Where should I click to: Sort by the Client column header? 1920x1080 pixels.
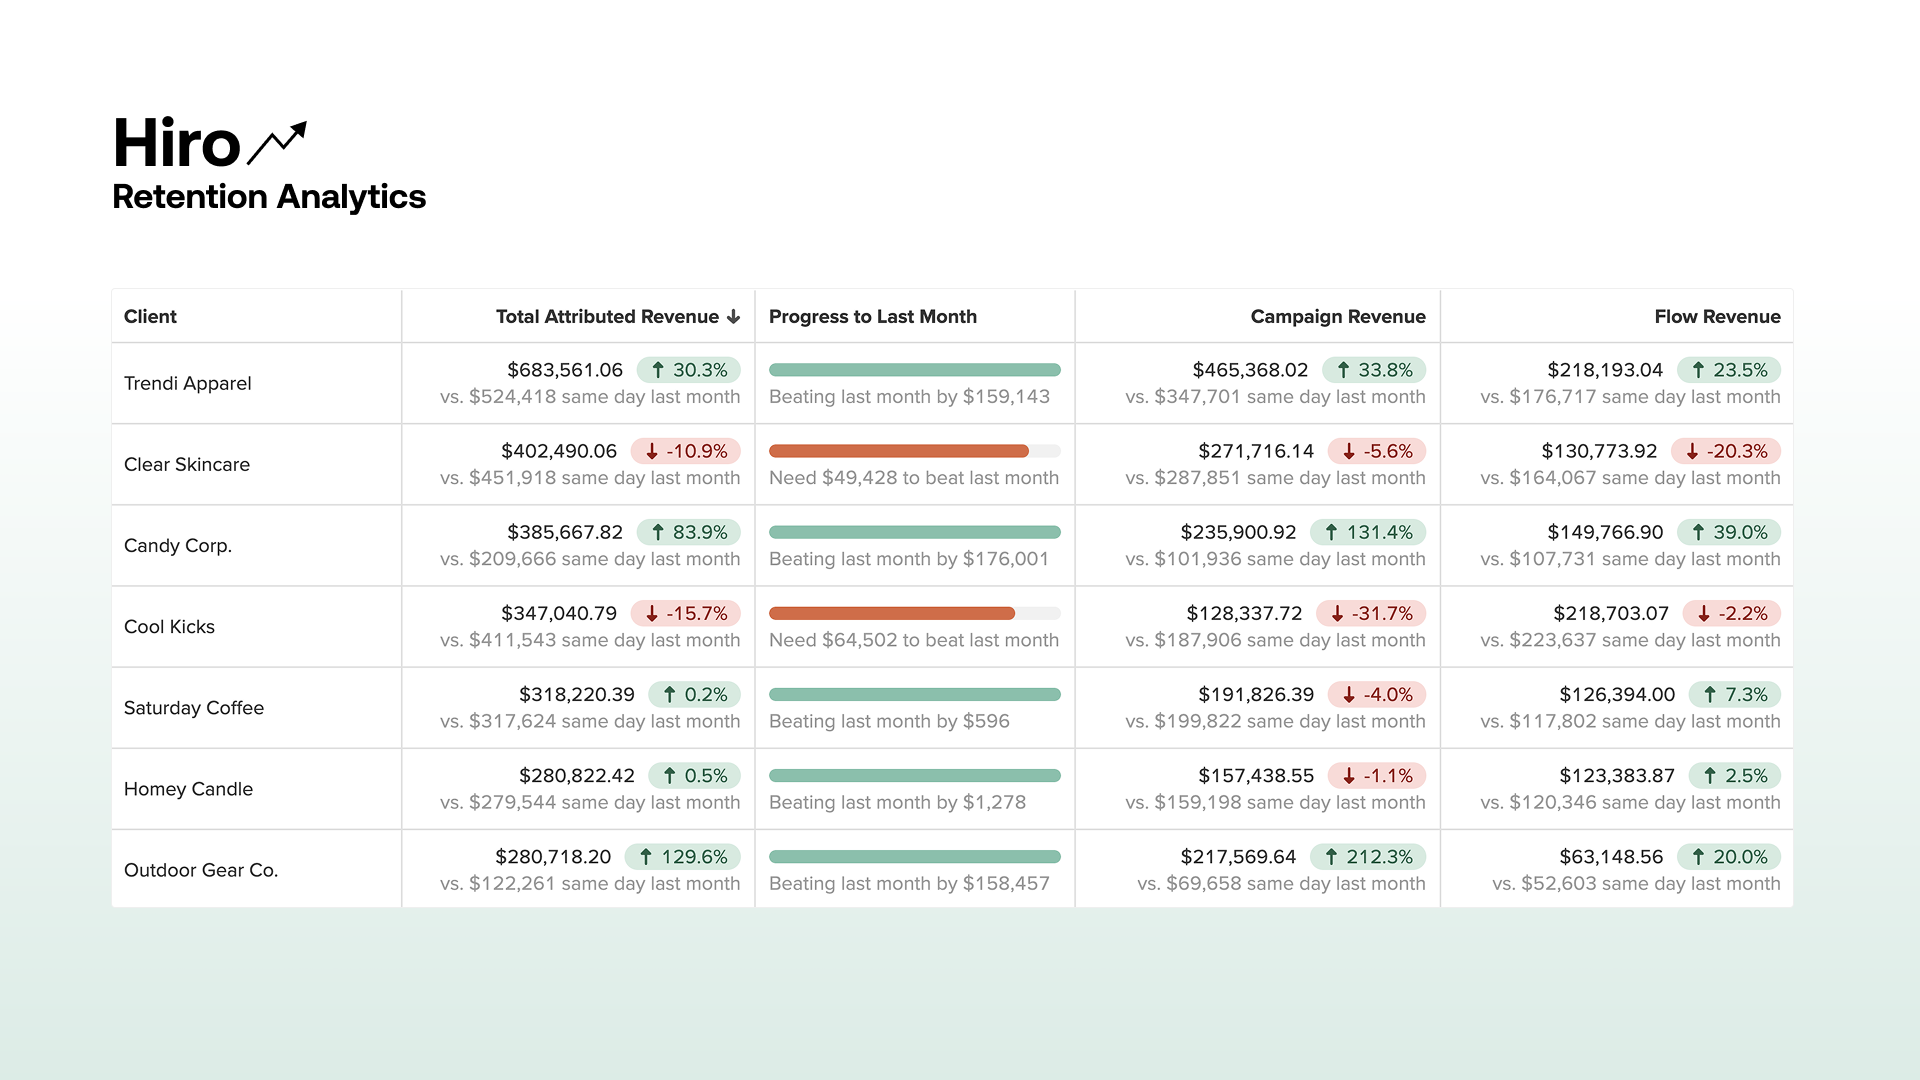(150, 317)
